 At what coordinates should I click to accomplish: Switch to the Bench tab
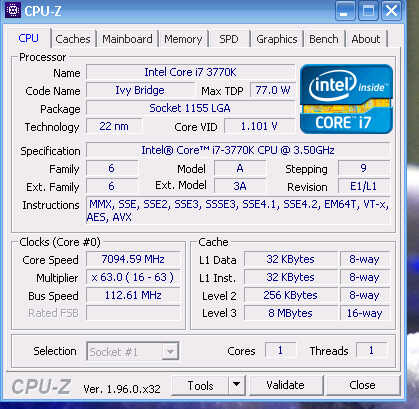(324, 39)
